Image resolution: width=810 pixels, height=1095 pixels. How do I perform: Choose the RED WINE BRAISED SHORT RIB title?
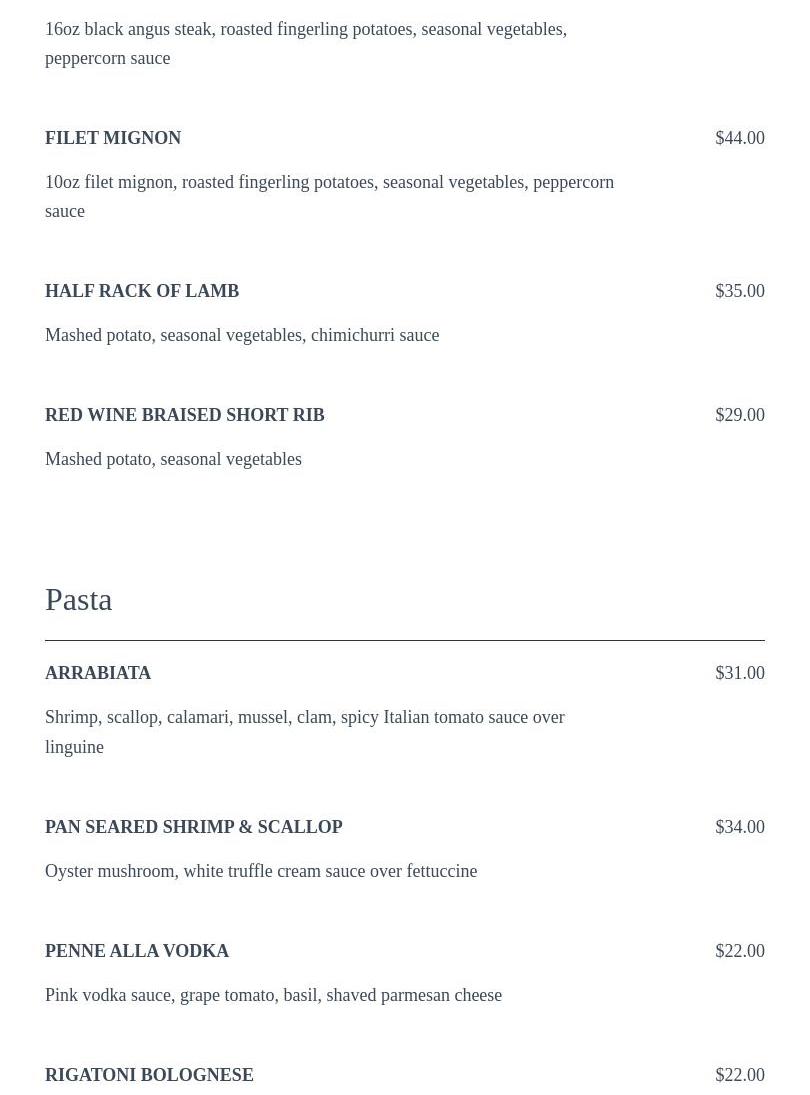pos(185,415)
